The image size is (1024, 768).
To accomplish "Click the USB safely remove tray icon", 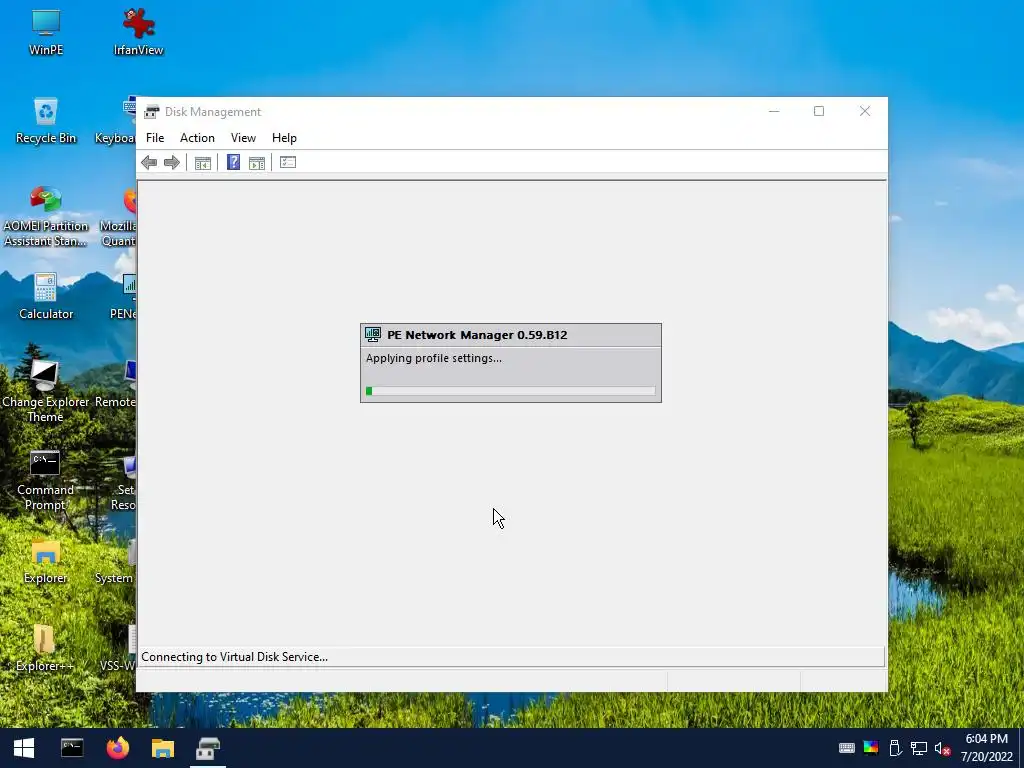I will (895, 748).
